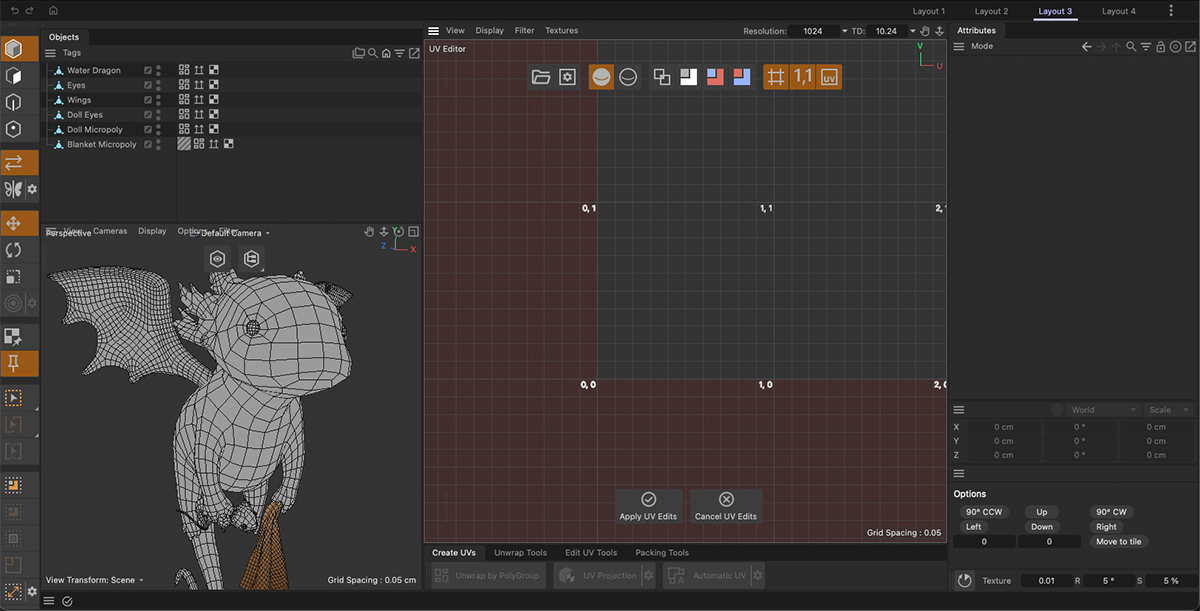Open the Load Texture folder icon in UV Editor
Viewport: 1200px width, 611px height.
click(541, 77)
